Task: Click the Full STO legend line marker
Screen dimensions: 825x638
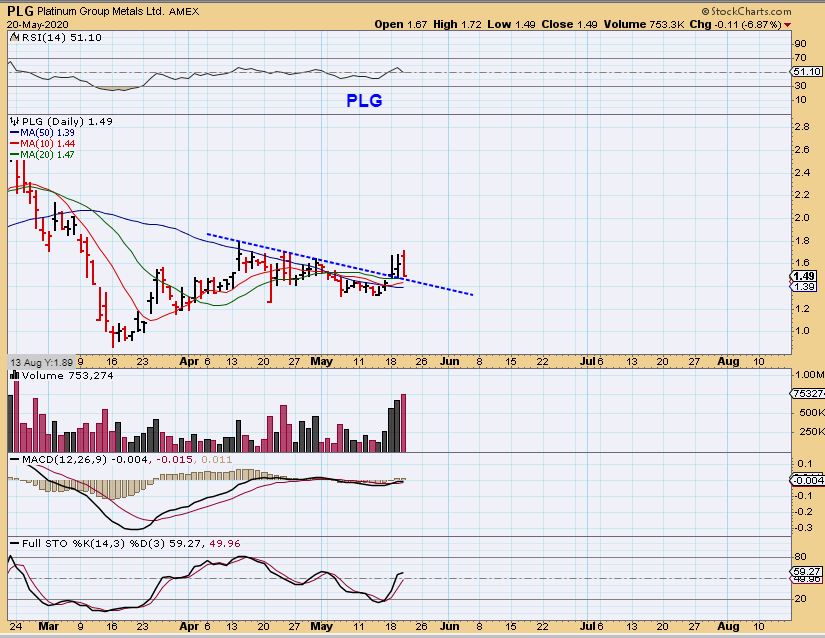Action: tap(15, 543)
